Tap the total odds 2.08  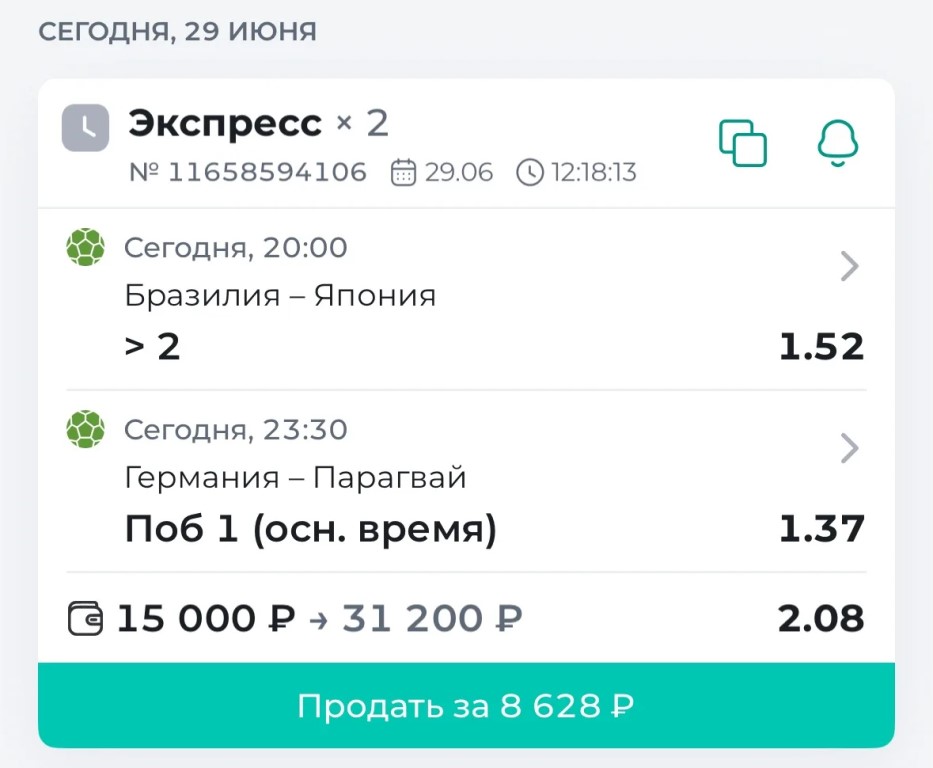pos(821,619)
